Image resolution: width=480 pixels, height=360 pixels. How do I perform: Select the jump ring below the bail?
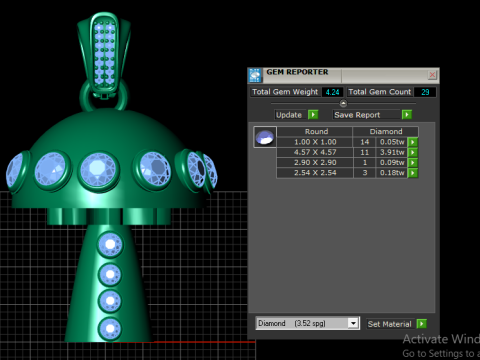point(104,97)
